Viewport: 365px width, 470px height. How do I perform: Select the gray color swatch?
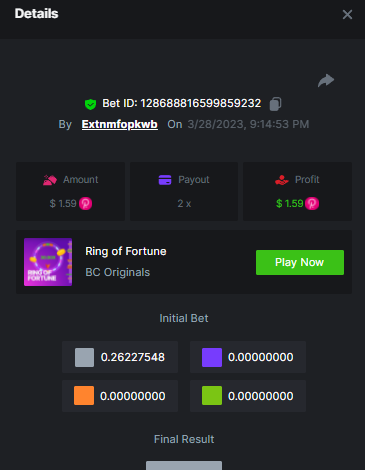coord(84,357)
